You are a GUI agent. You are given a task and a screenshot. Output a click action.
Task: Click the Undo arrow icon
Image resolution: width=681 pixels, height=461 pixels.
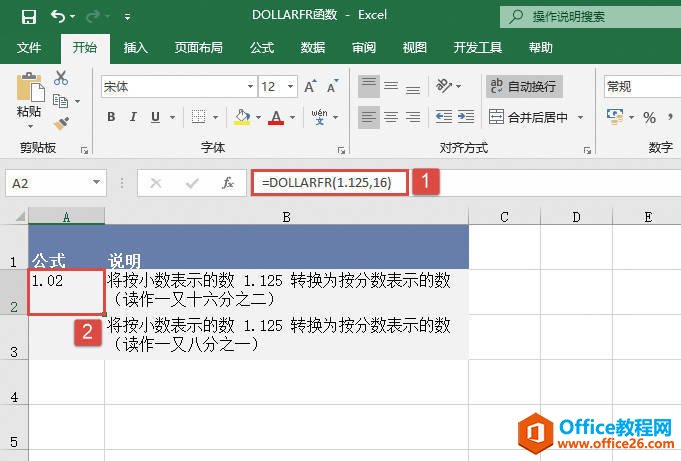point(58,17)
